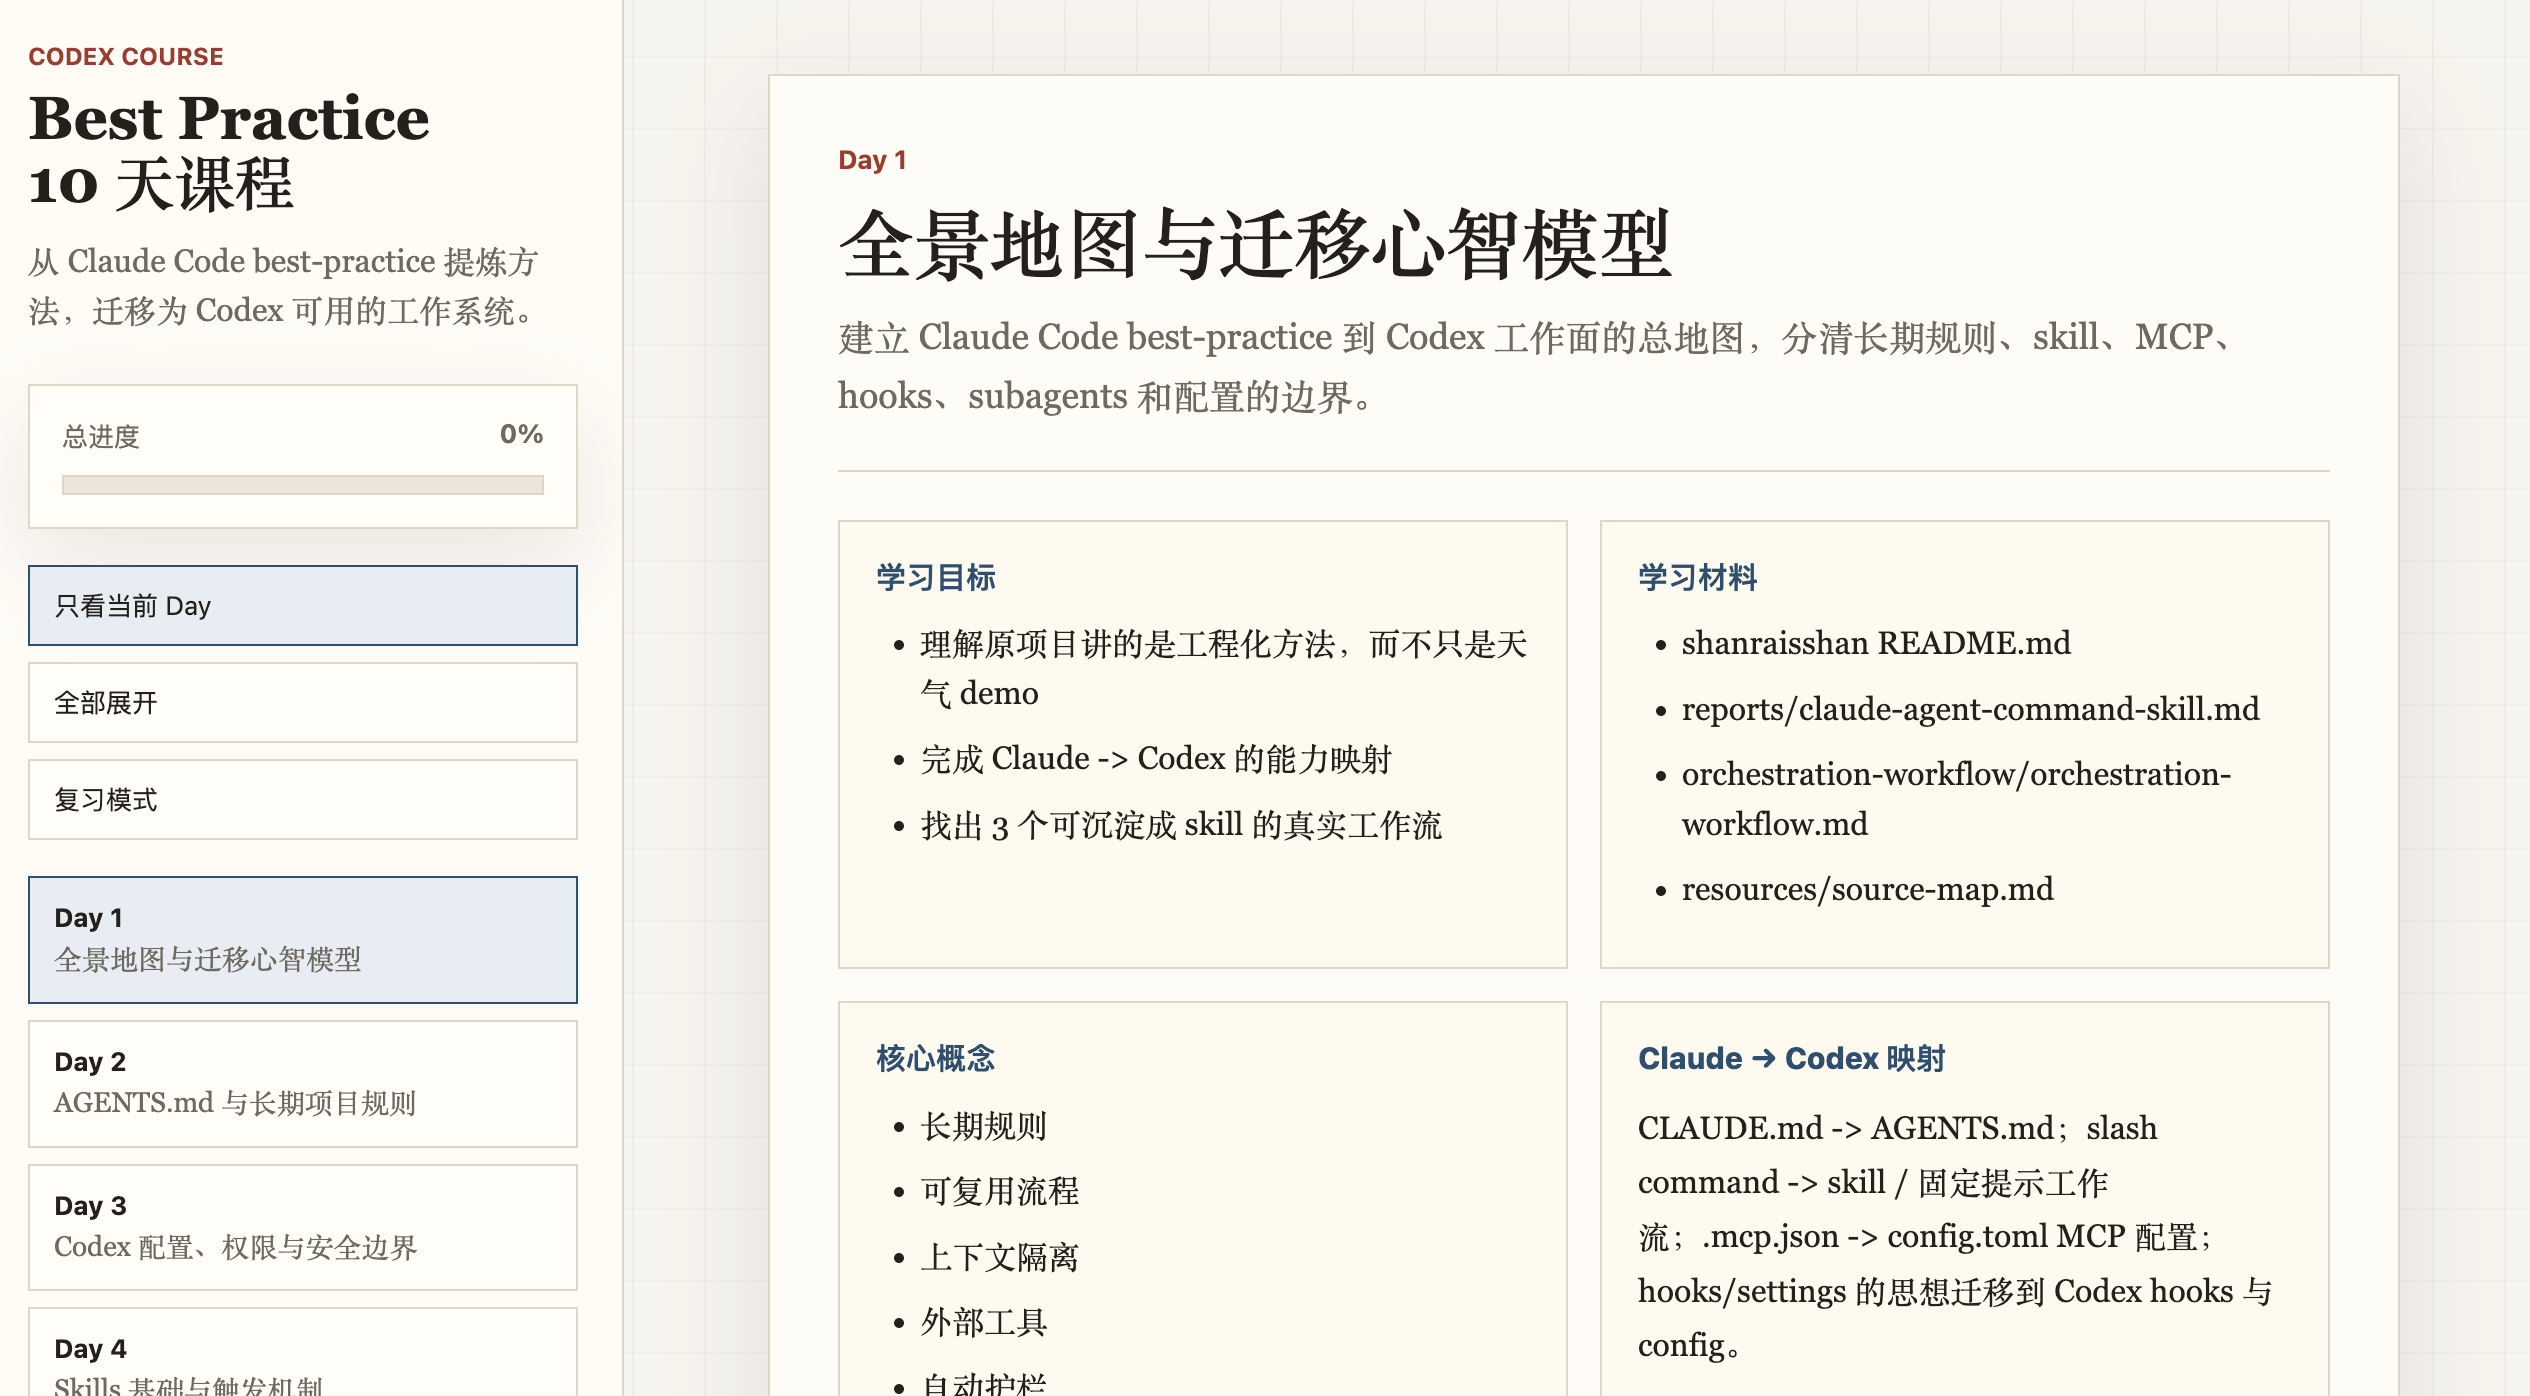This screenshot has height=1396, width=2530.
Task: Click the 上下文隔离 concept item
Action: click(x=1000, y=1257)
